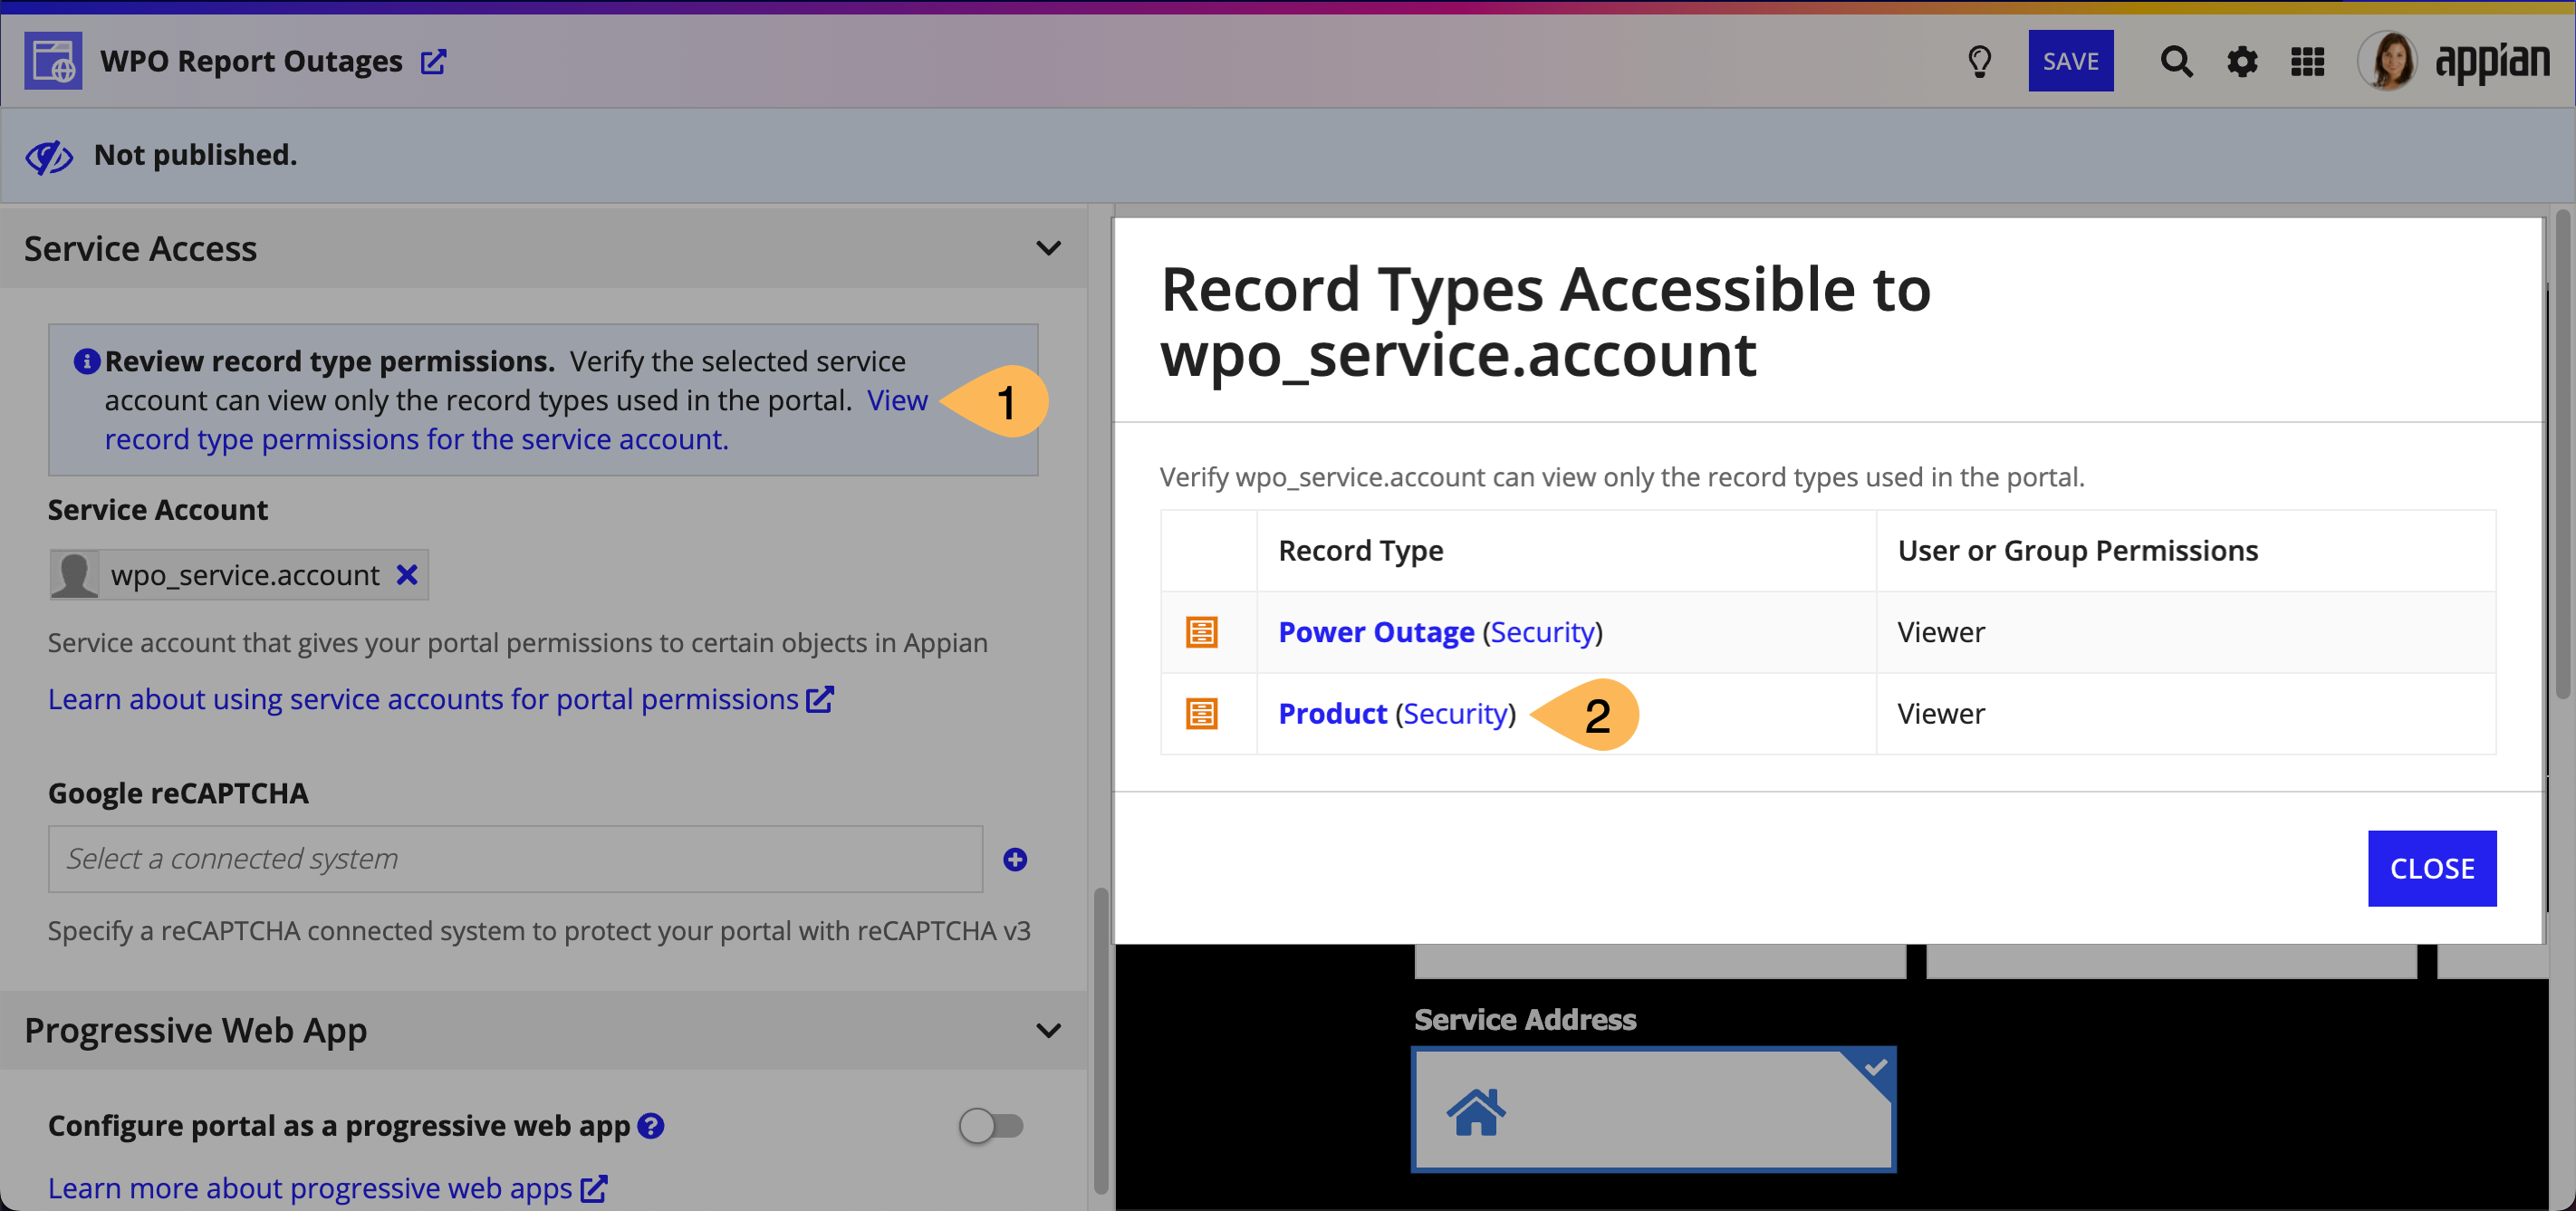Open Security link for Product

1455,714
